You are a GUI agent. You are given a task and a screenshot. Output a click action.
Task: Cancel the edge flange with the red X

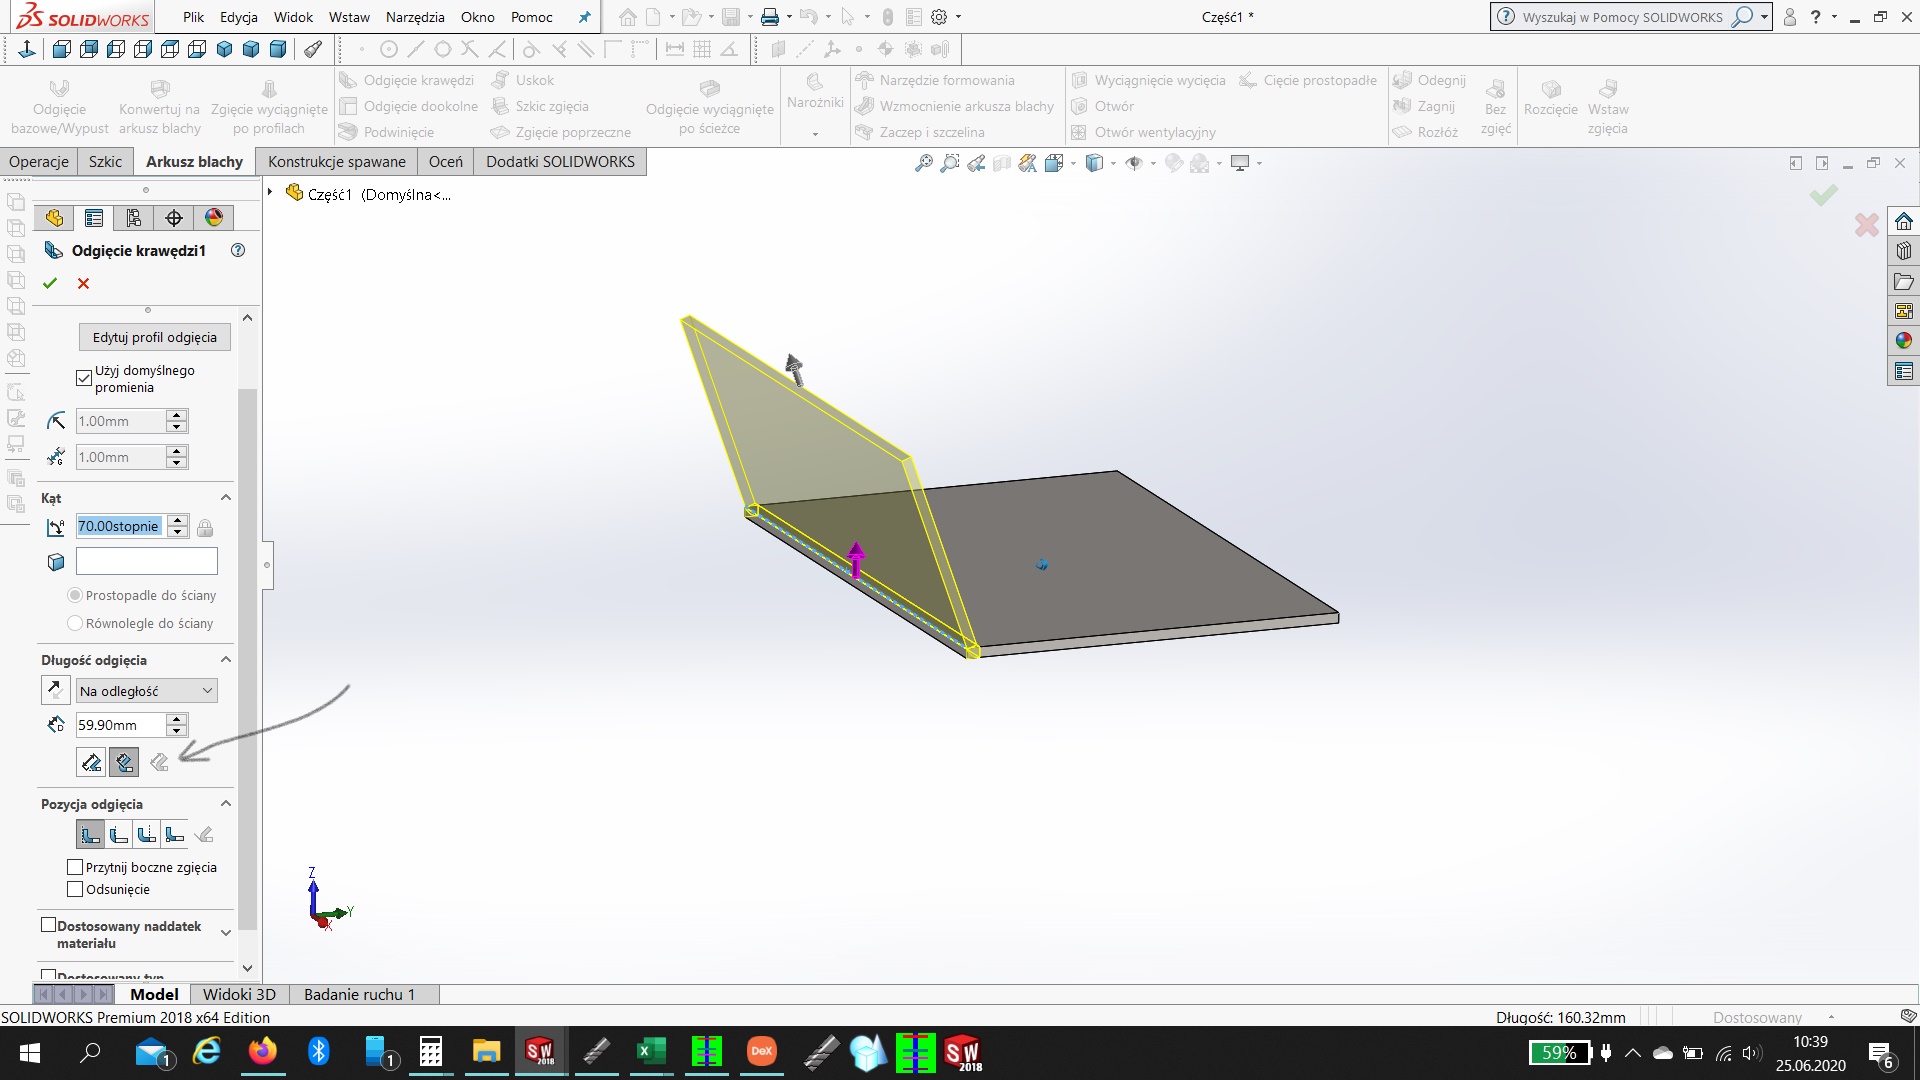(84, 283)
